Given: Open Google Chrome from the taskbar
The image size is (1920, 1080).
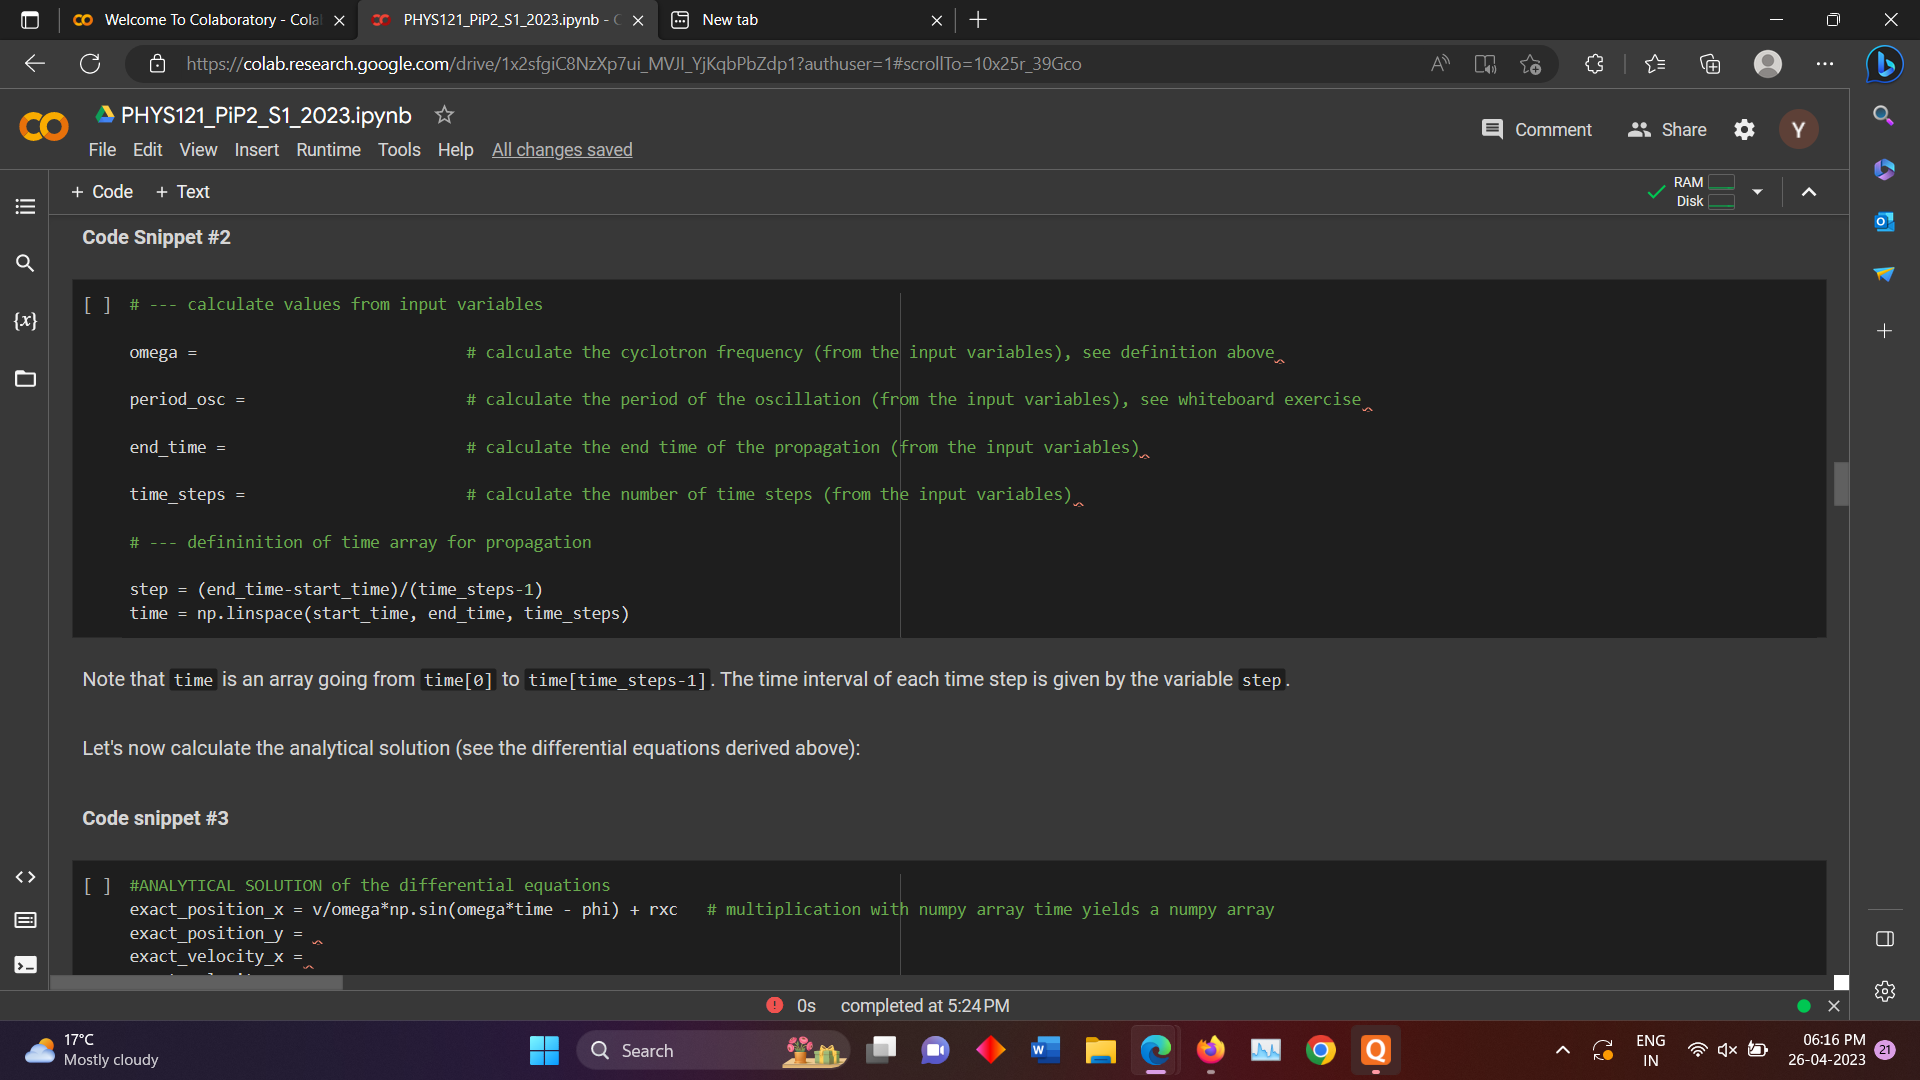Looking at the screenshot, I should pos(1320,1050).
